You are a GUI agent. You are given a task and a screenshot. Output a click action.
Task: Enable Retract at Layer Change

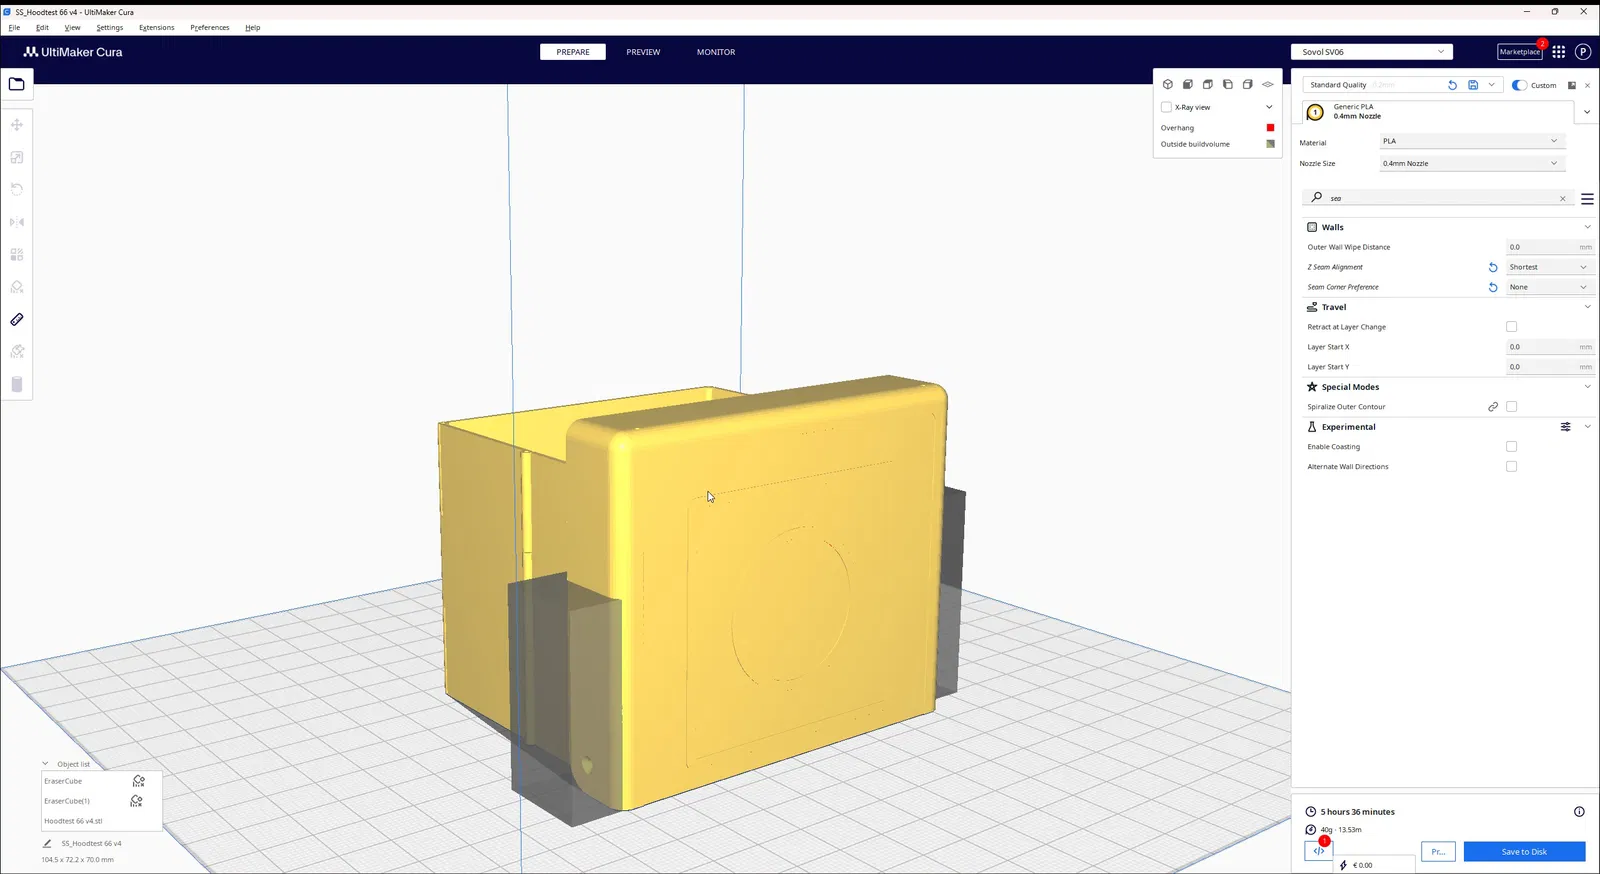(x=1511, y=327)
